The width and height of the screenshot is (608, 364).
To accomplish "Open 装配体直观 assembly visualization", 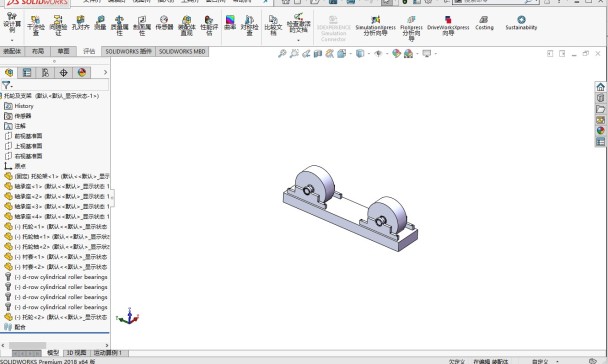I will [187, 26].
